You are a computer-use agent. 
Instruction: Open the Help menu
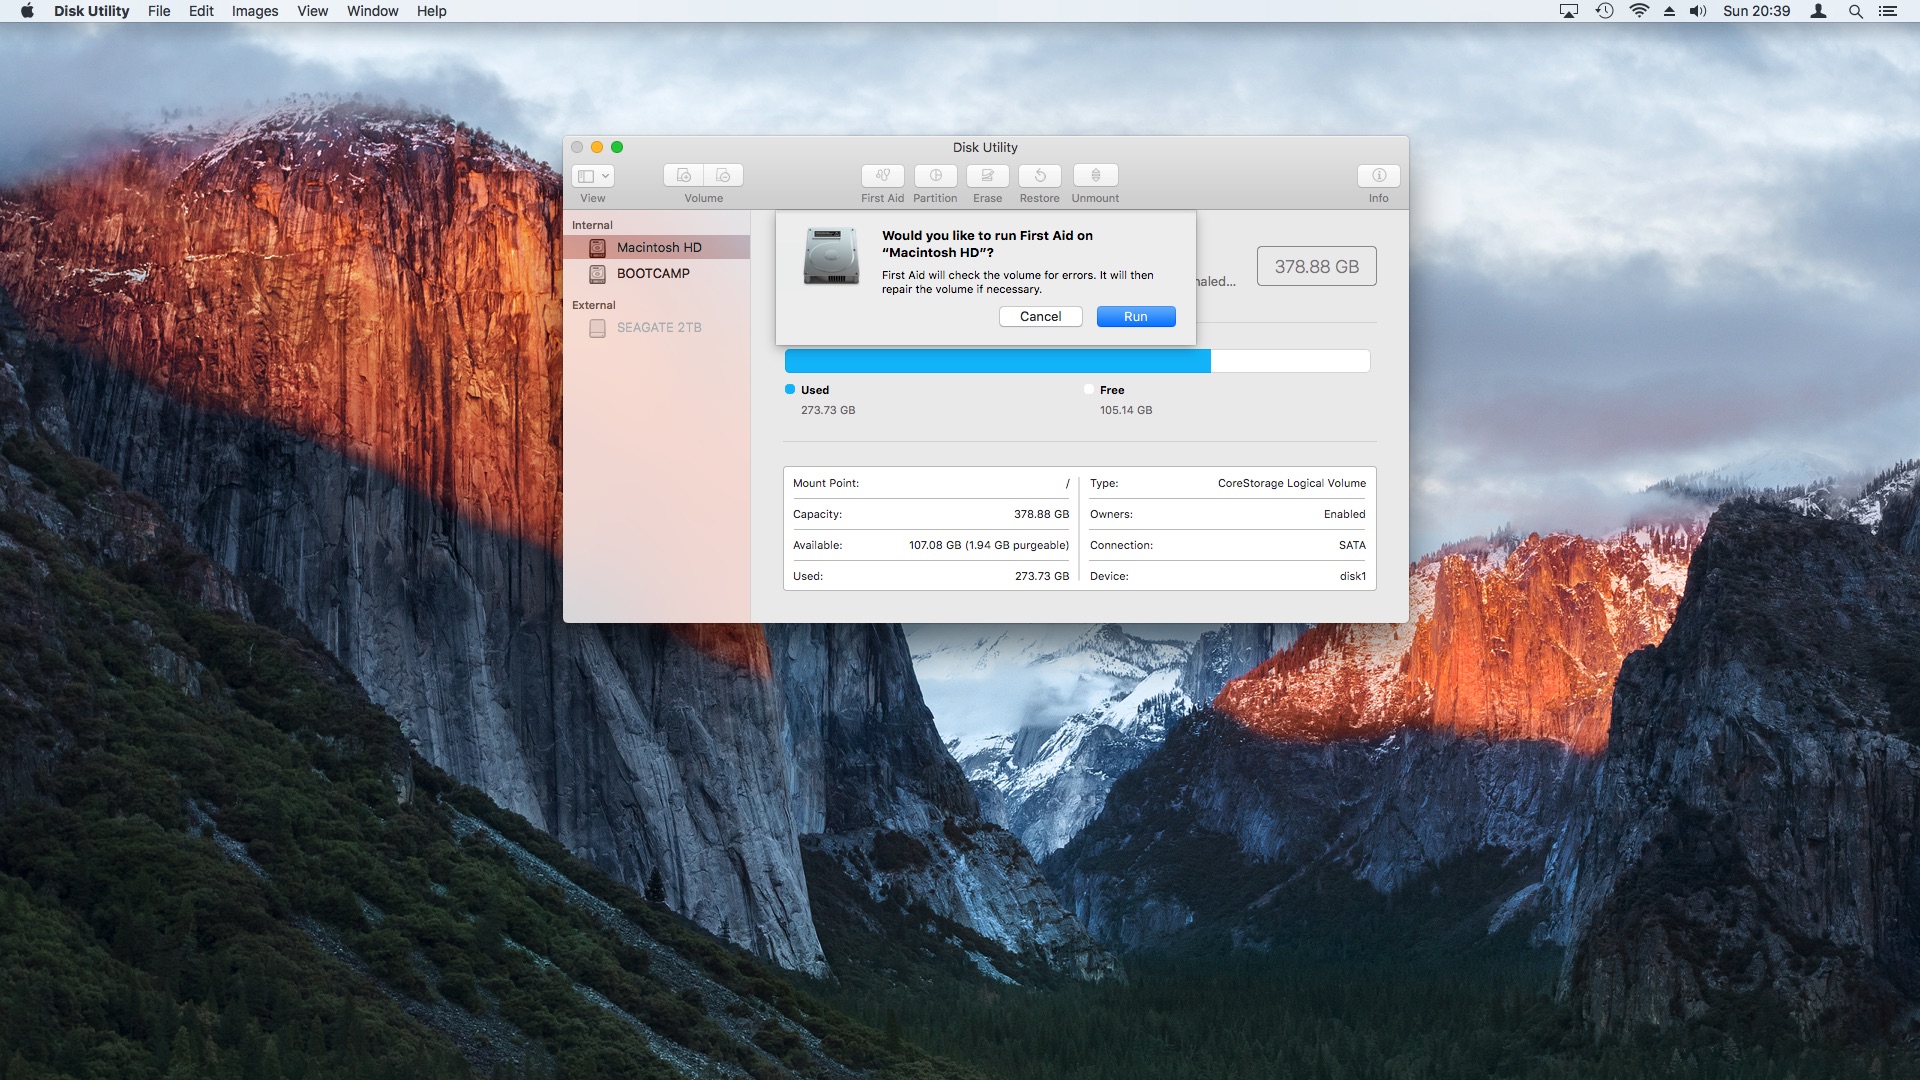tap(431, 11)
